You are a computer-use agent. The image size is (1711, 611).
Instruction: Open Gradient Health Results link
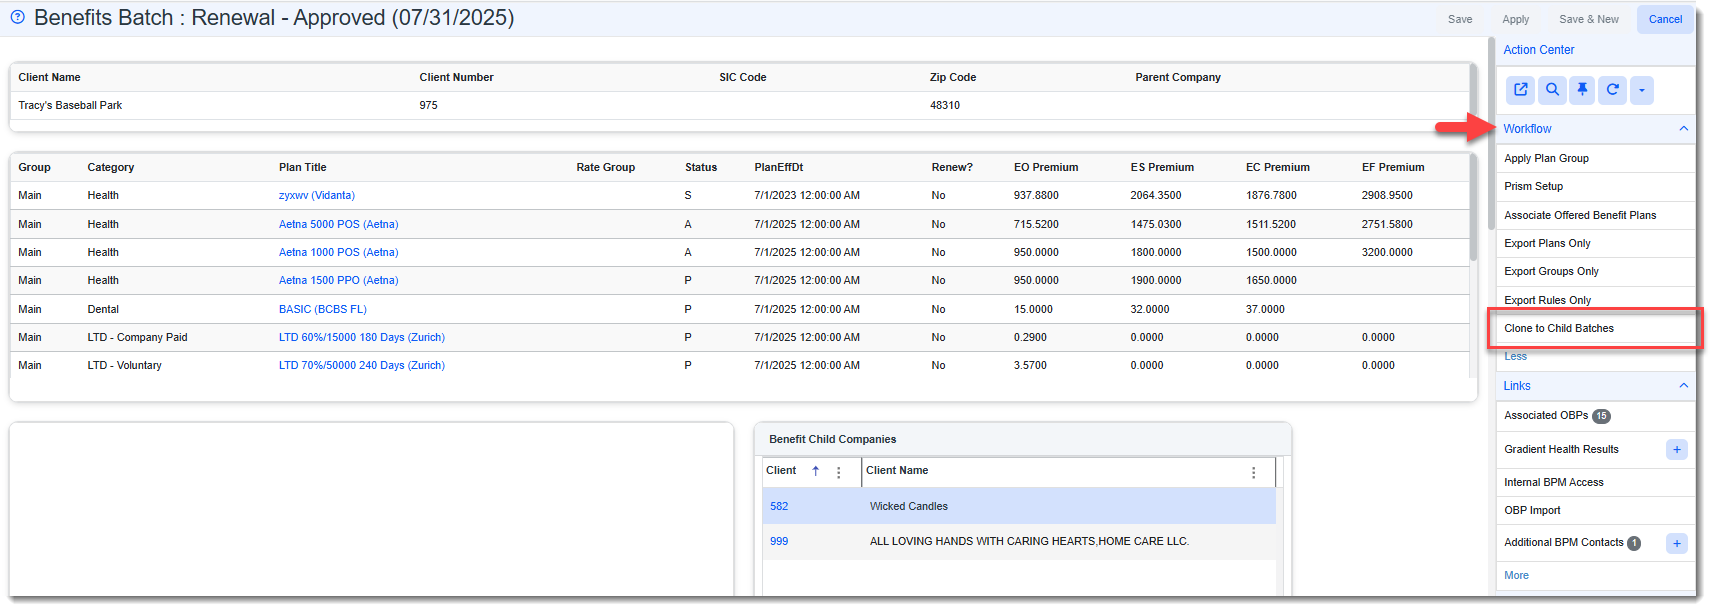(1561, 450)
